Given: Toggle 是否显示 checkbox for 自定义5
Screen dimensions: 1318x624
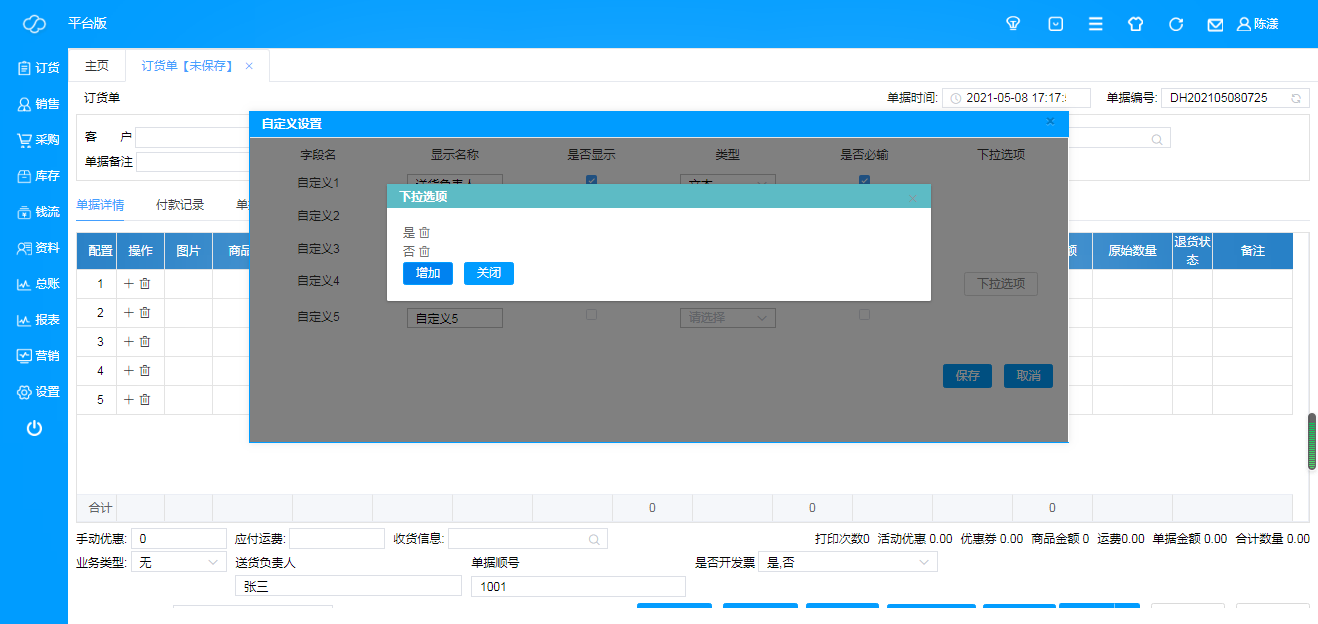Looking at the screenshot, I should click(591, 314).
